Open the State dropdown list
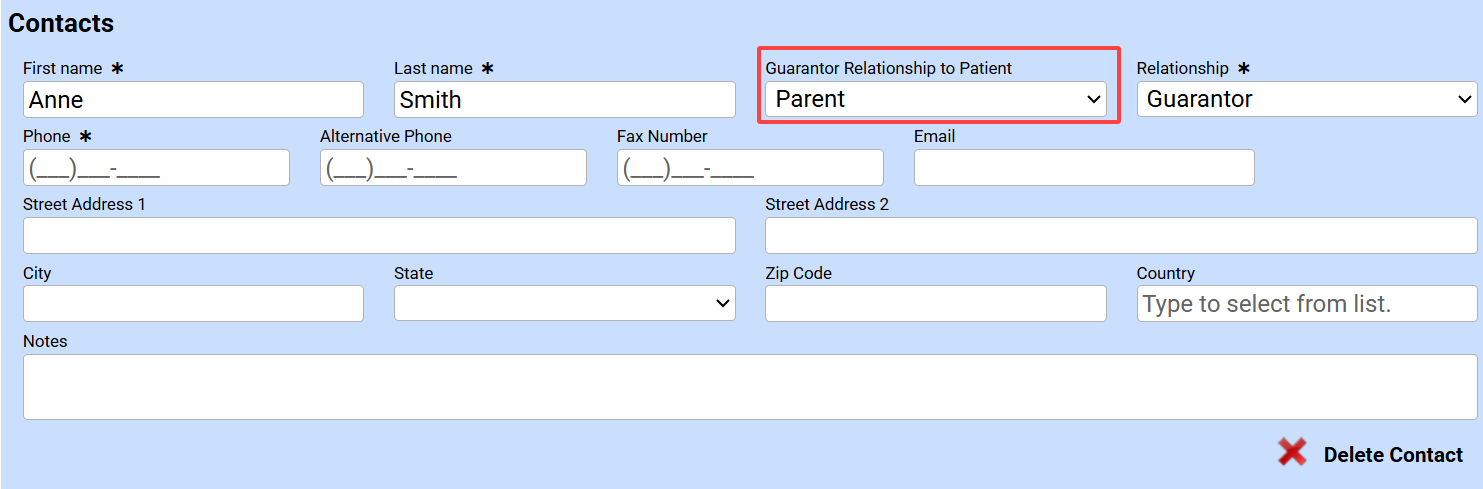Viewport: 1483px width, 489px height. tap(565, 303)
